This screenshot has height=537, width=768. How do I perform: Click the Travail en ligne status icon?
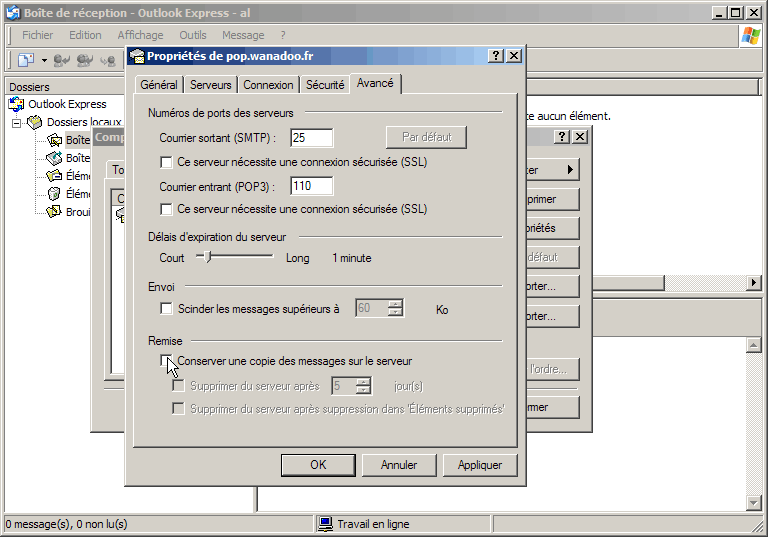point(325,524)
